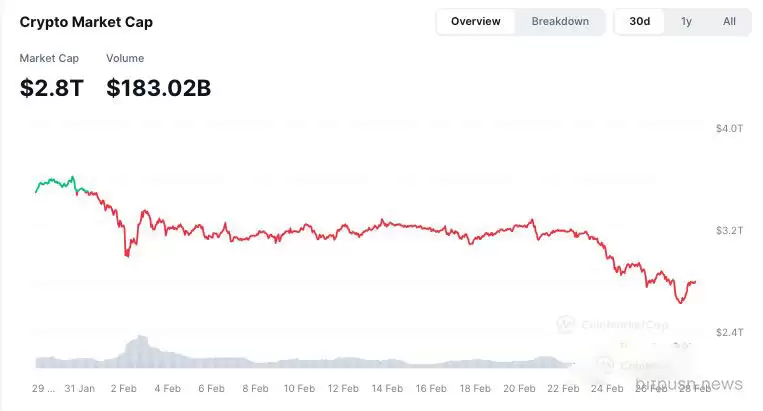Click the $2.8T market cap value
The image size is (763, 411).
point(52,88)
